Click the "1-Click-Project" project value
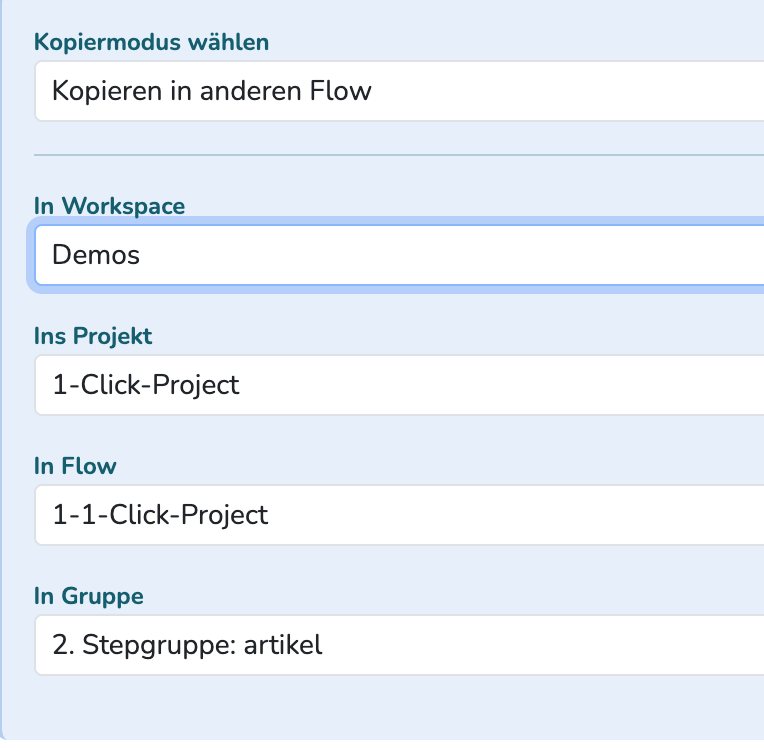The image size is (764, 748). [146, 385]
